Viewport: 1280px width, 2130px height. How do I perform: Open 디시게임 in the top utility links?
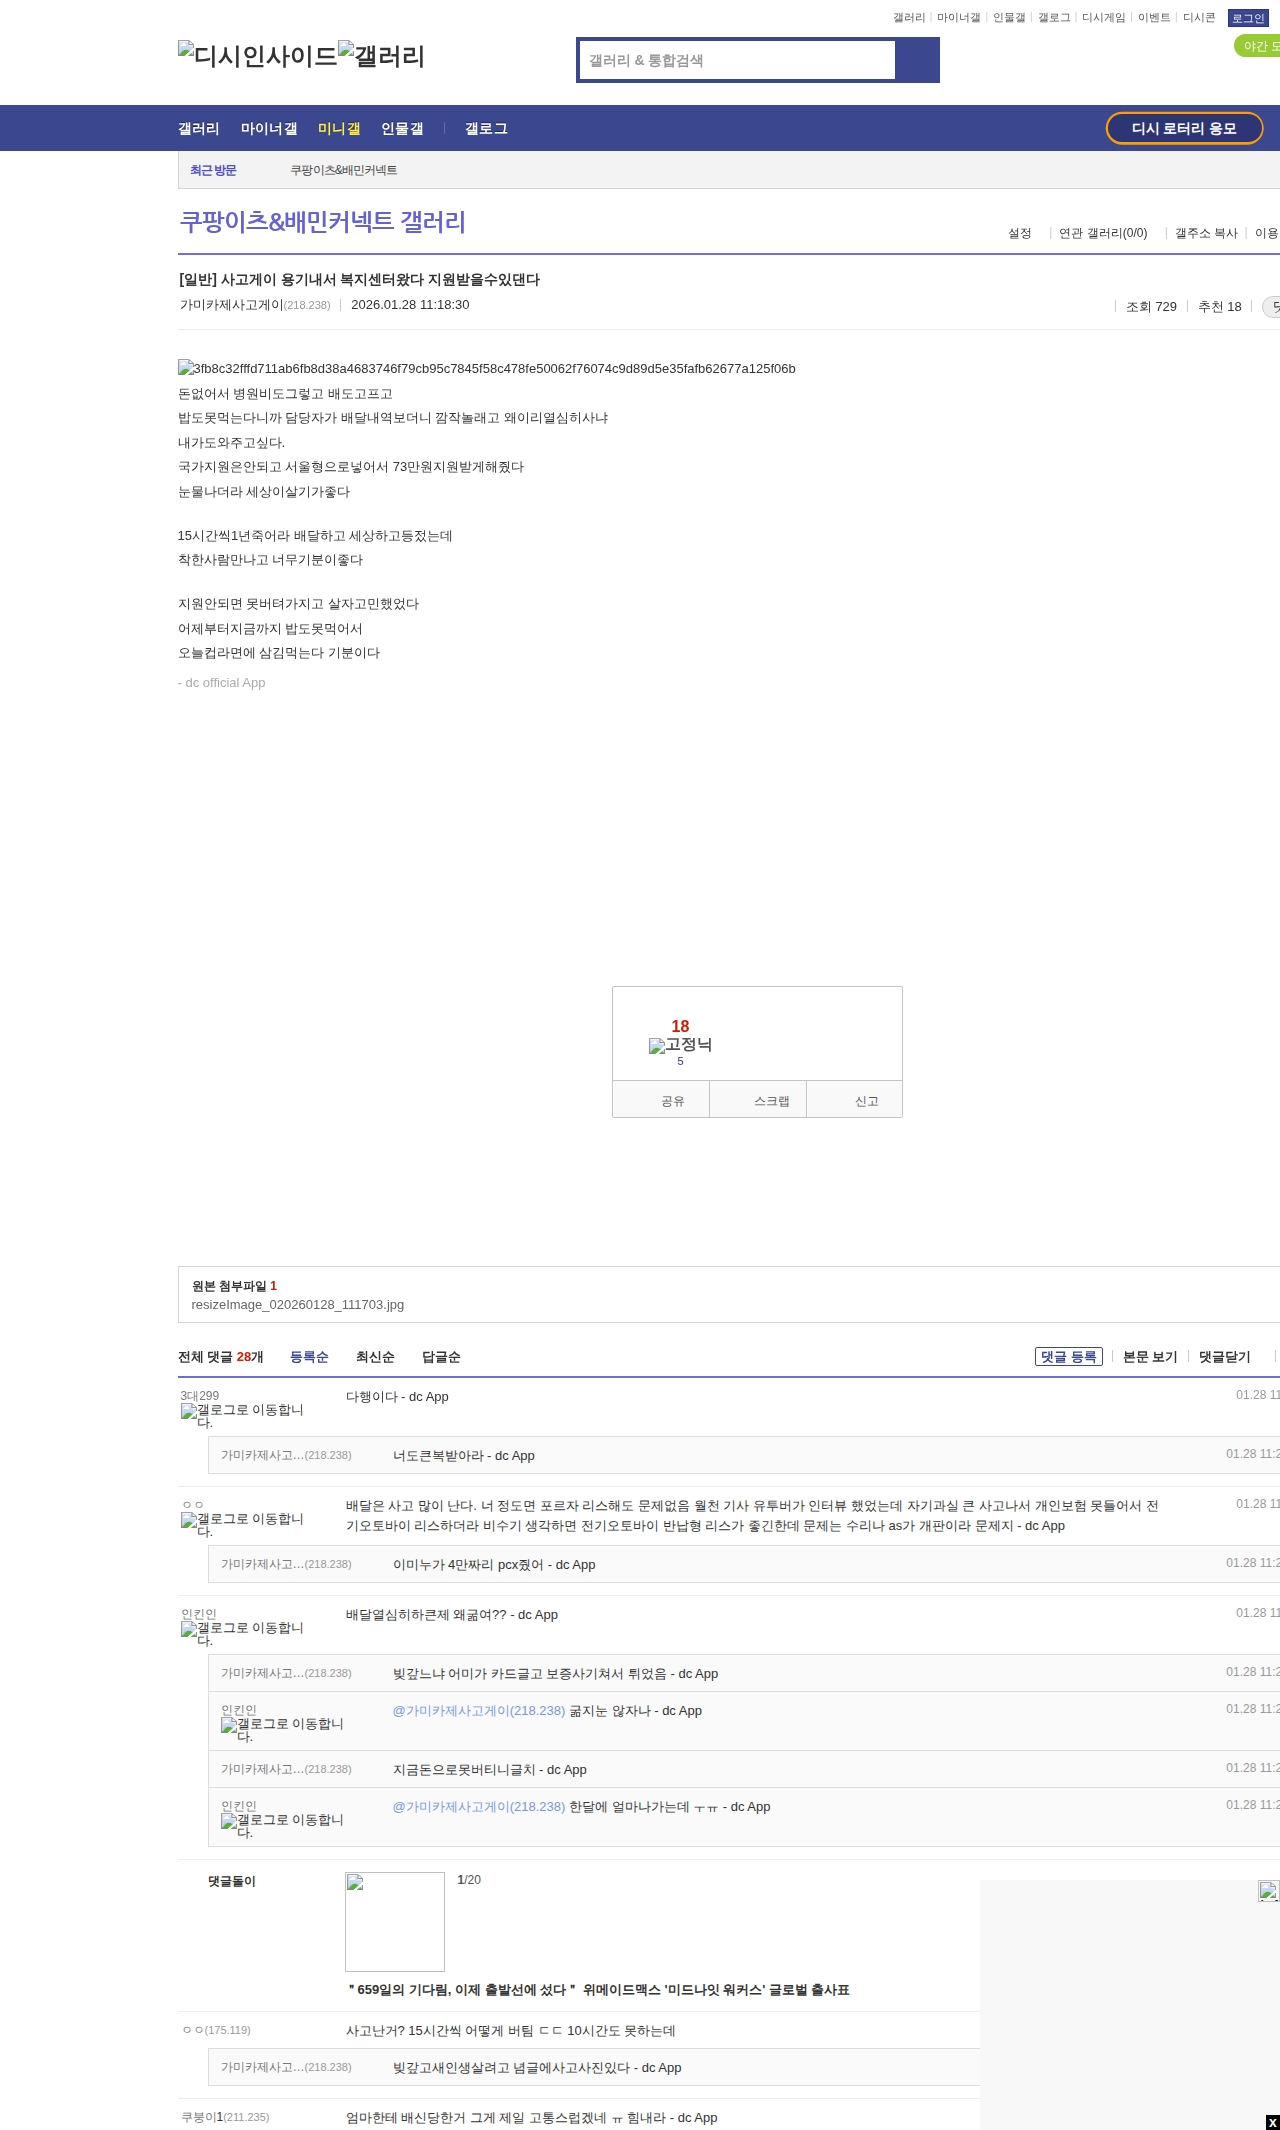coord(1103,18)
